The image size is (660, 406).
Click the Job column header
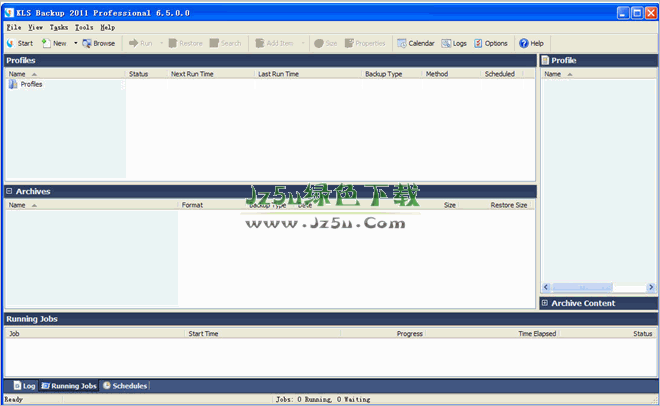click(x=95, y=334)
